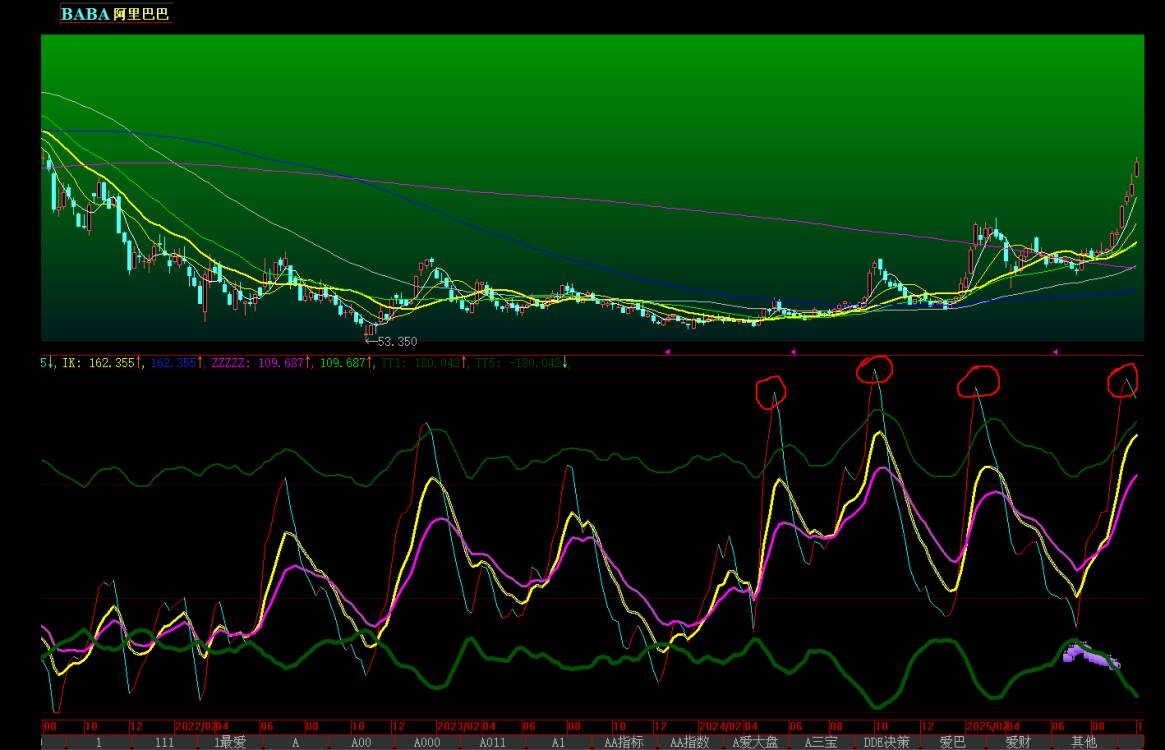Click the BABA 阿里巴巴 stock title
The width and height of the screenshot is (1165, 750).
(x=116, y=13)
